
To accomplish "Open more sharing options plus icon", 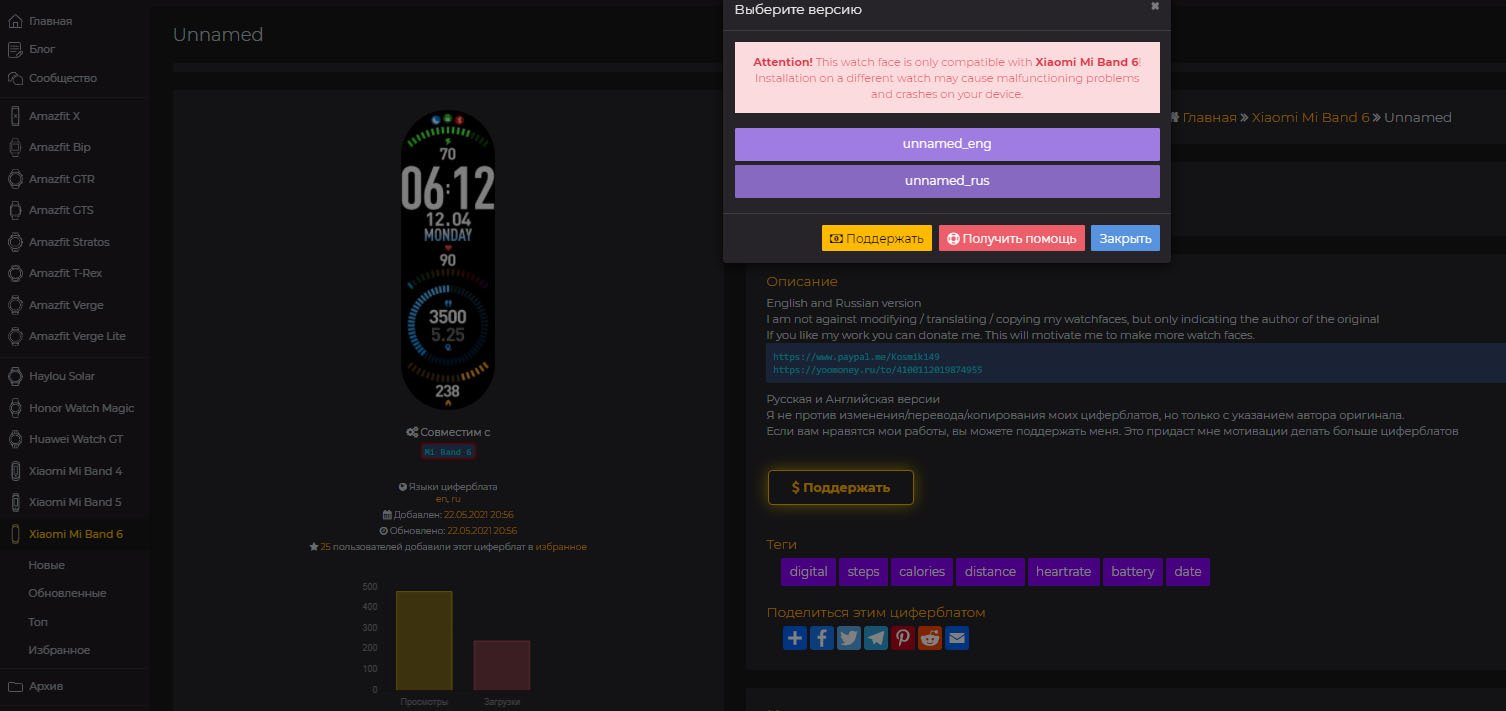I will (795, 638).
